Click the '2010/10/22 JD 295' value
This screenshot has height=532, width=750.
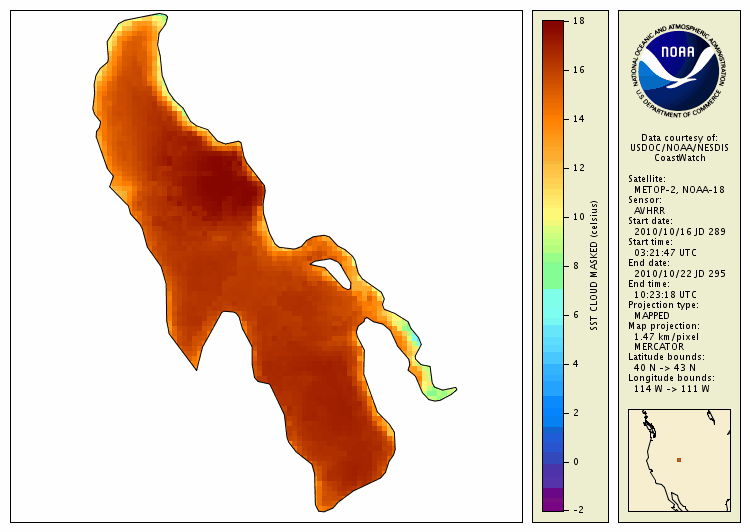(680, 274)
